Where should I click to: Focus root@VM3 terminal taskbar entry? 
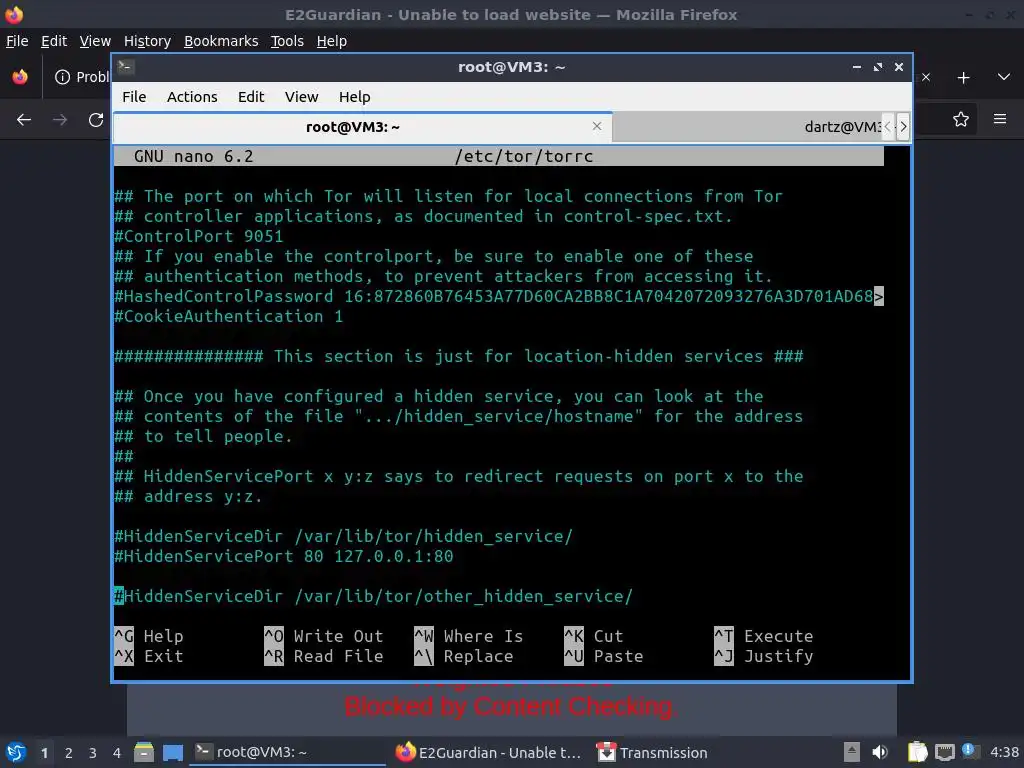[288, 752]
